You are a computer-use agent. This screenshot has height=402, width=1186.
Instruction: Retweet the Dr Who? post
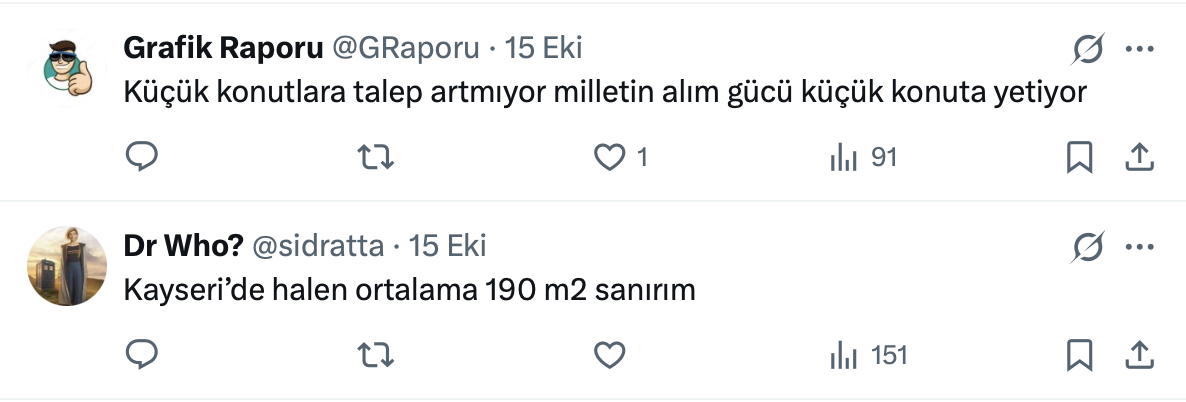376,355
